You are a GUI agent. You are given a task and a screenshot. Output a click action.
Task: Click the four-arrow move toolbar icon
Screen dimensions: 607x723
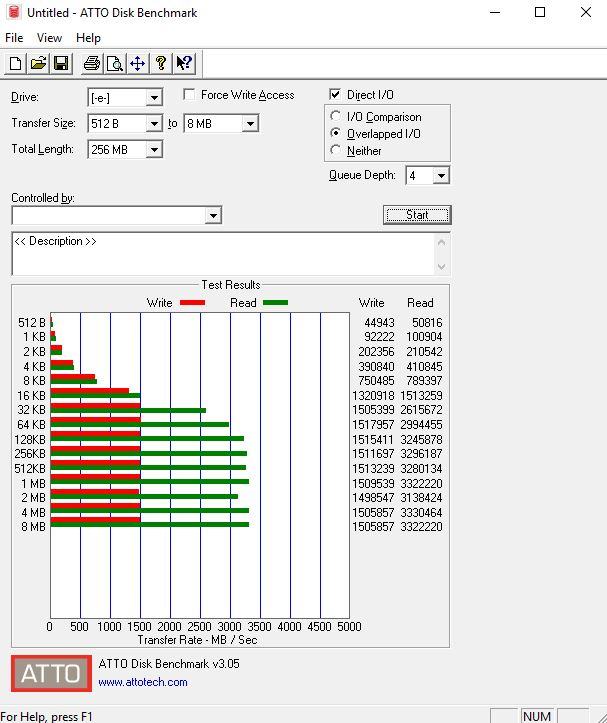(137, 63)
